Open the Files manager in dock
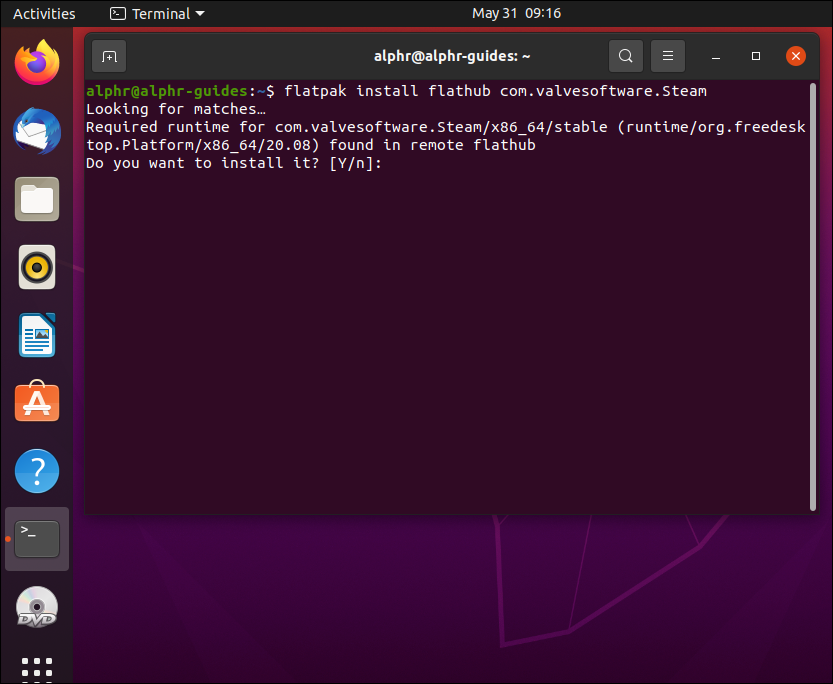 (x=37, y=199)
